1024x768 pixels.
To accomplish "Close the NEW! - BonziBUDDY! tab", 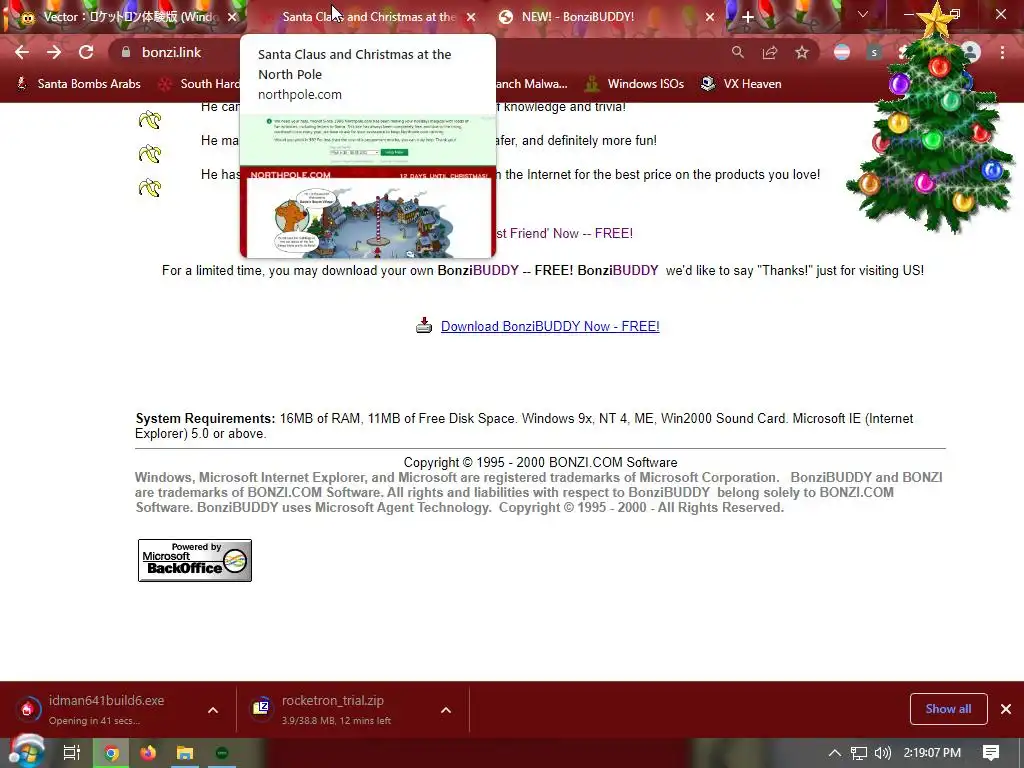I will pyautogui.click(x=710, y=17).
